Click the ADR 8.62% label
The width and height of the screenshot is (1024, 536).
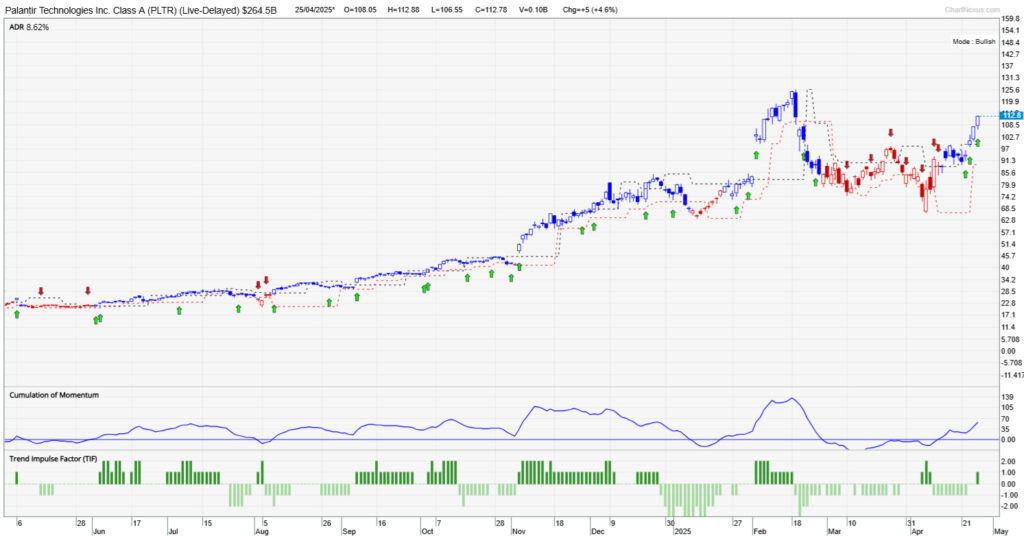click(x=29, y=27)
